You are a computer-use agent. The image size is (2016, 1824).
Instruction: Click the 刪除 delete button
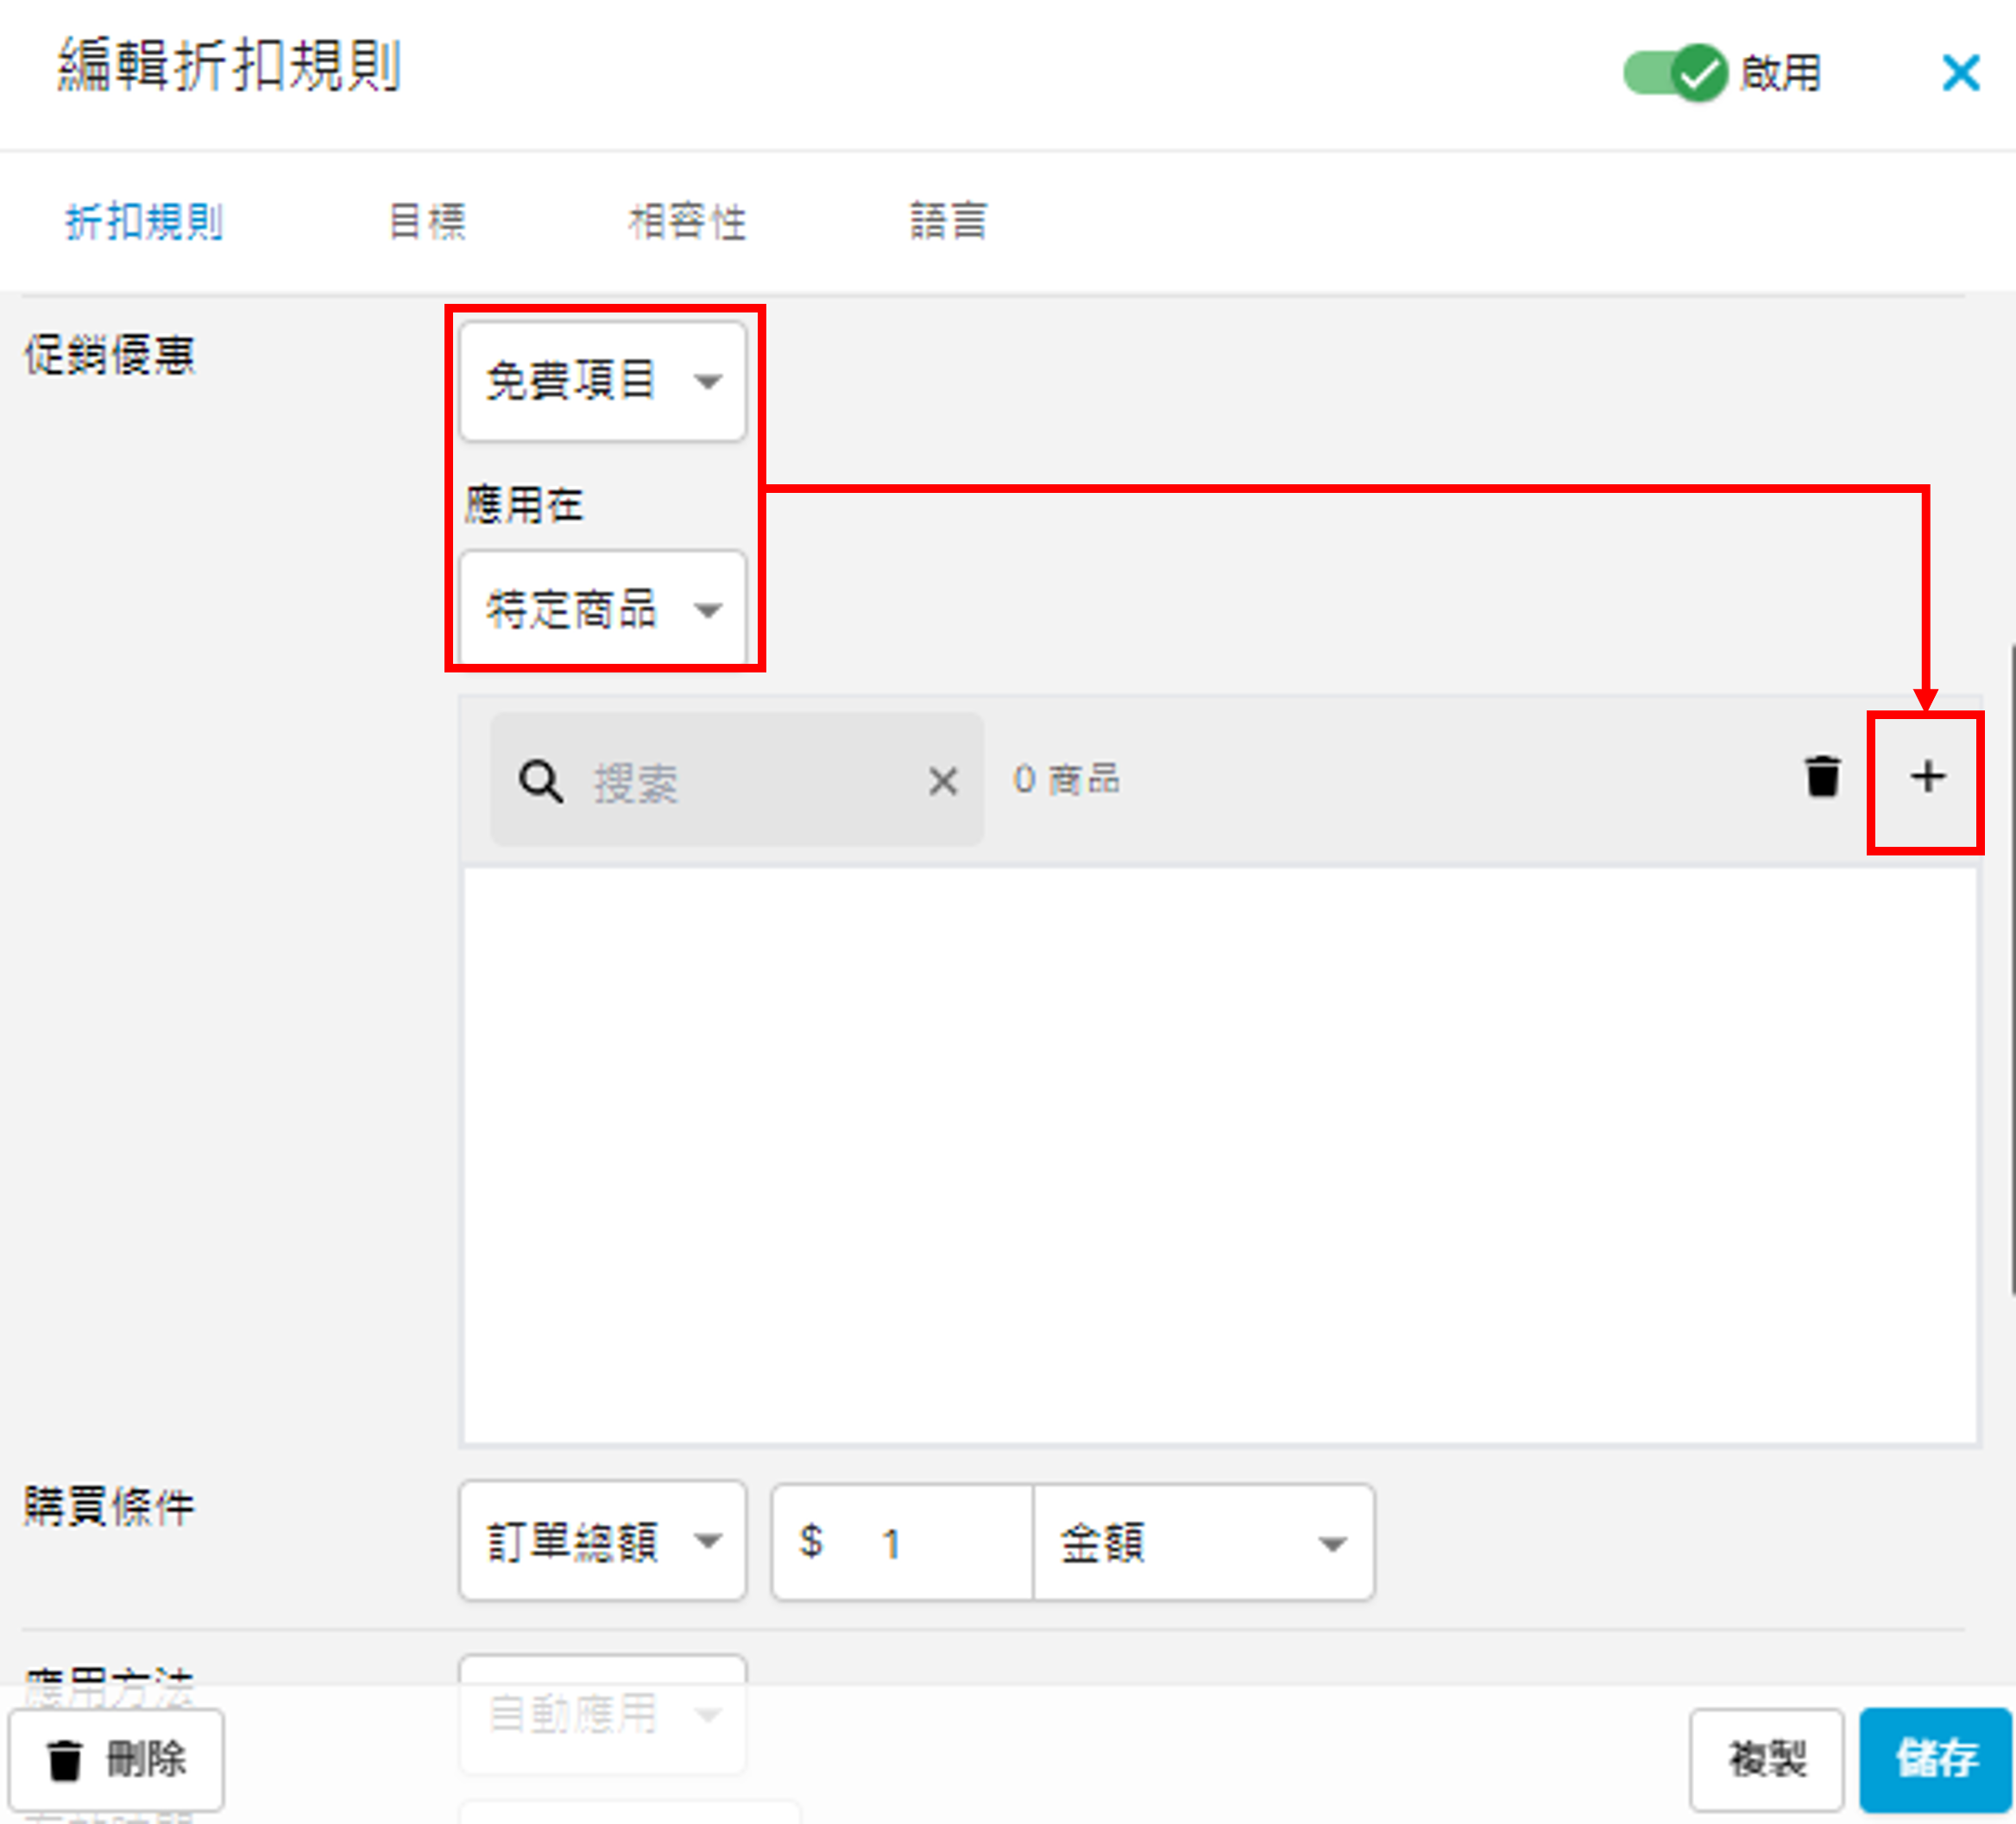117,1759
